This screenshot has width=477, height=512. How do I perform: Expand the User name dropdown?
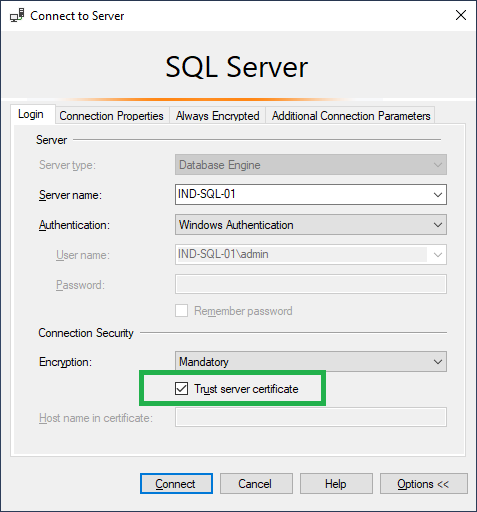tap(438, 255)
